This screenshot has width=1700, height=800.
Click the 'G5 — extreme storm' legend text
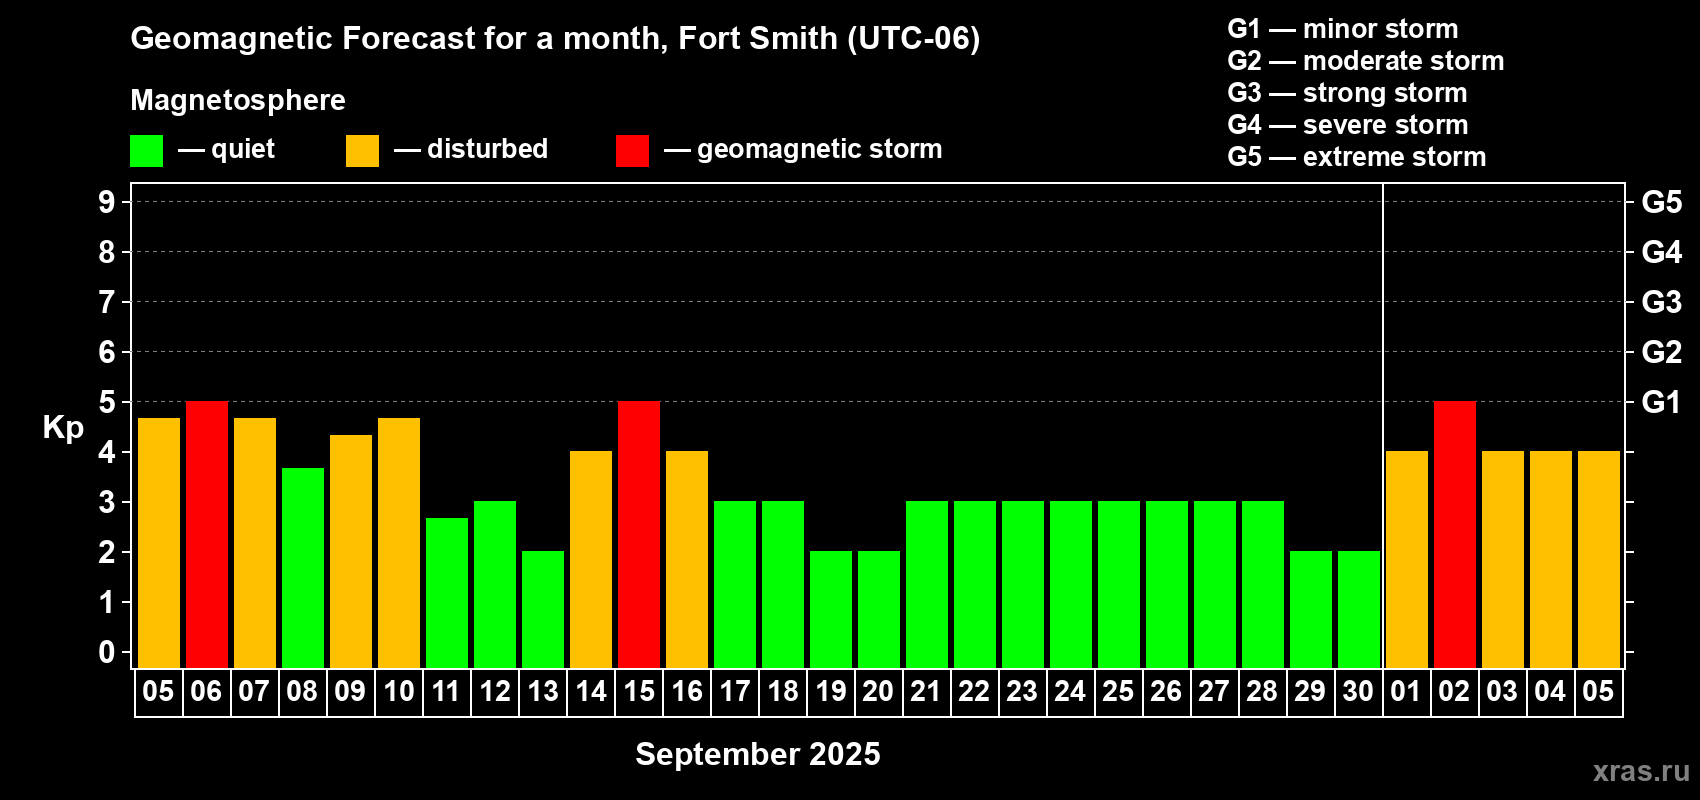point(1357,157)
